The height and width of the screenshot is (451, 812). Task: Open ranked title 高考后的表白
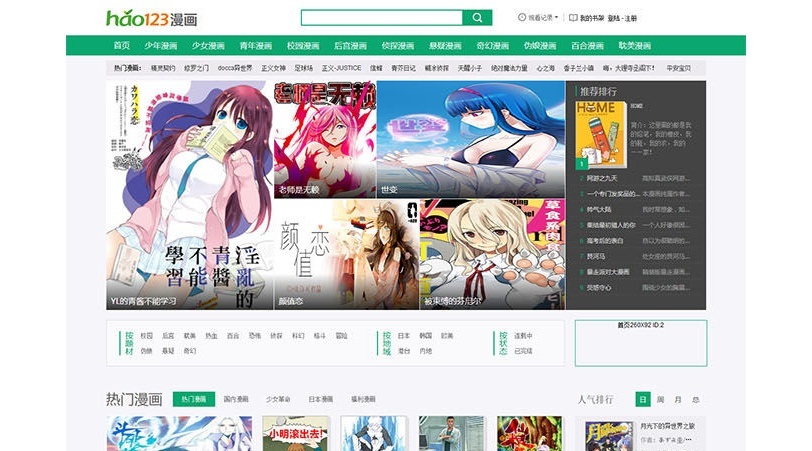coord(605,241)
